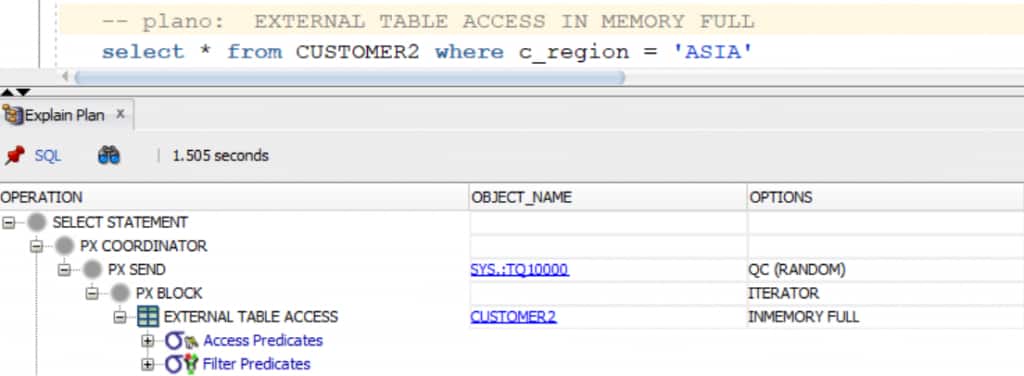
Task: Pin the Explain Plan with the pushpin icon
Action: pyautogui.click(x=14, y=155)
